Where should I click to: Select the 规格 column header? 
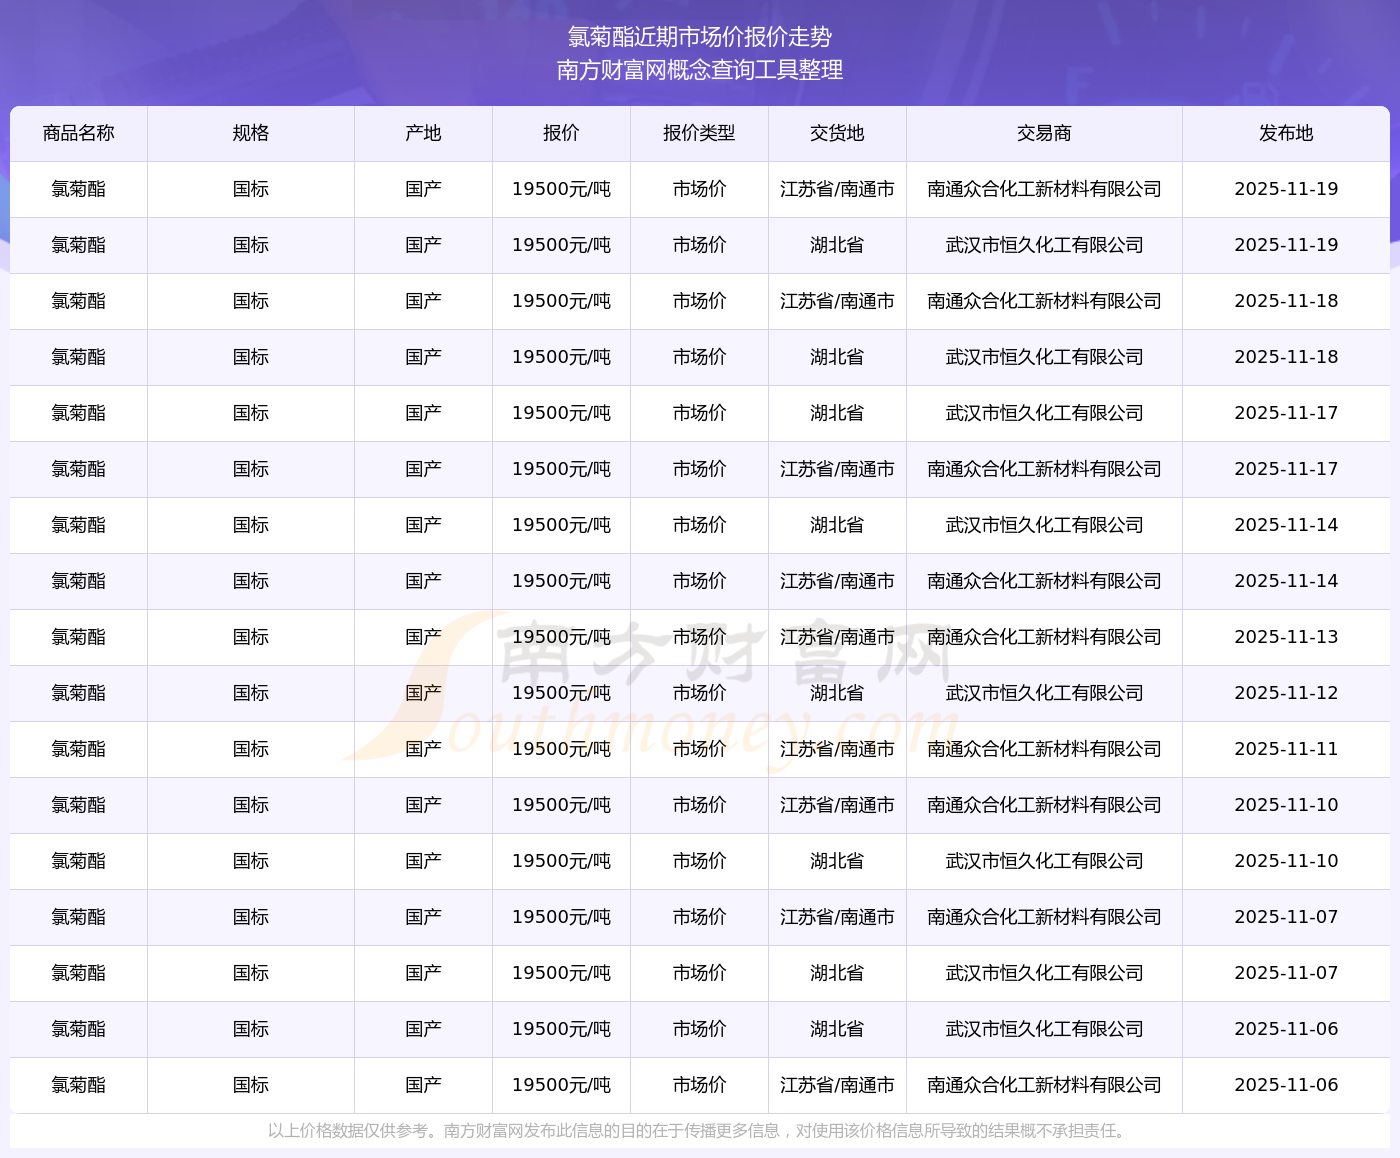pos(251,133)
